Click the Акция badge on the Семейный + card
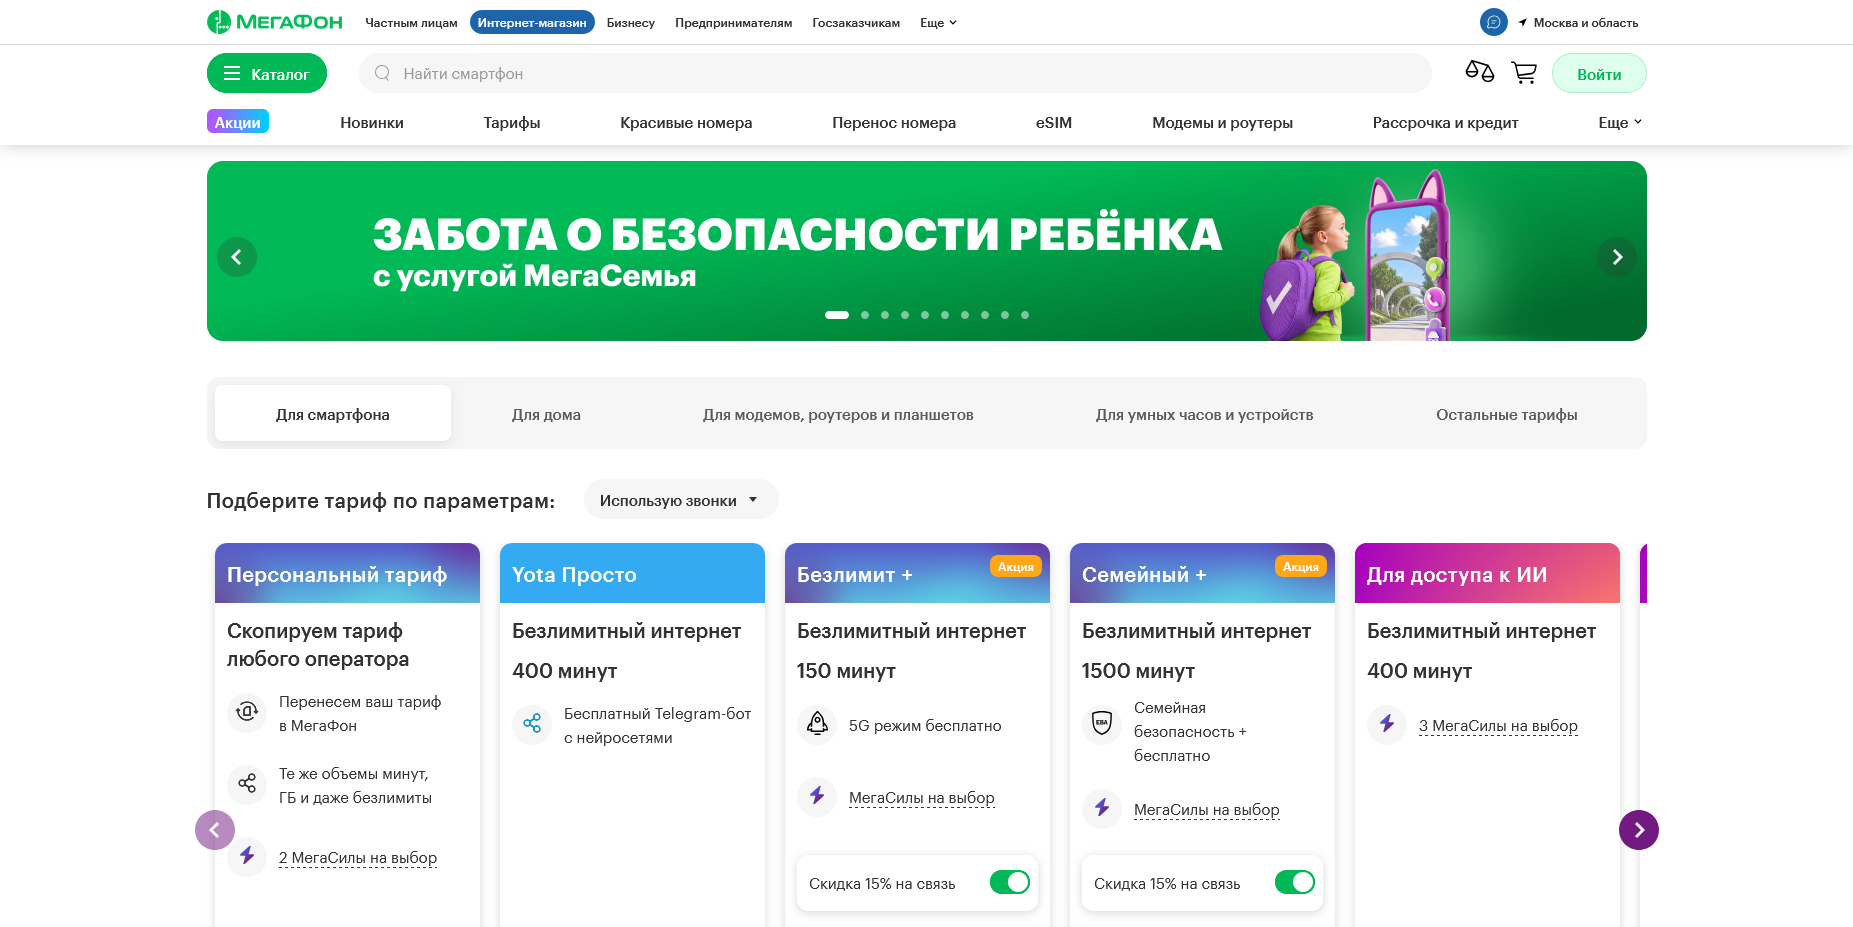Image resolution: width=1853 pixels, height=927 pixels. [1301, 566]
